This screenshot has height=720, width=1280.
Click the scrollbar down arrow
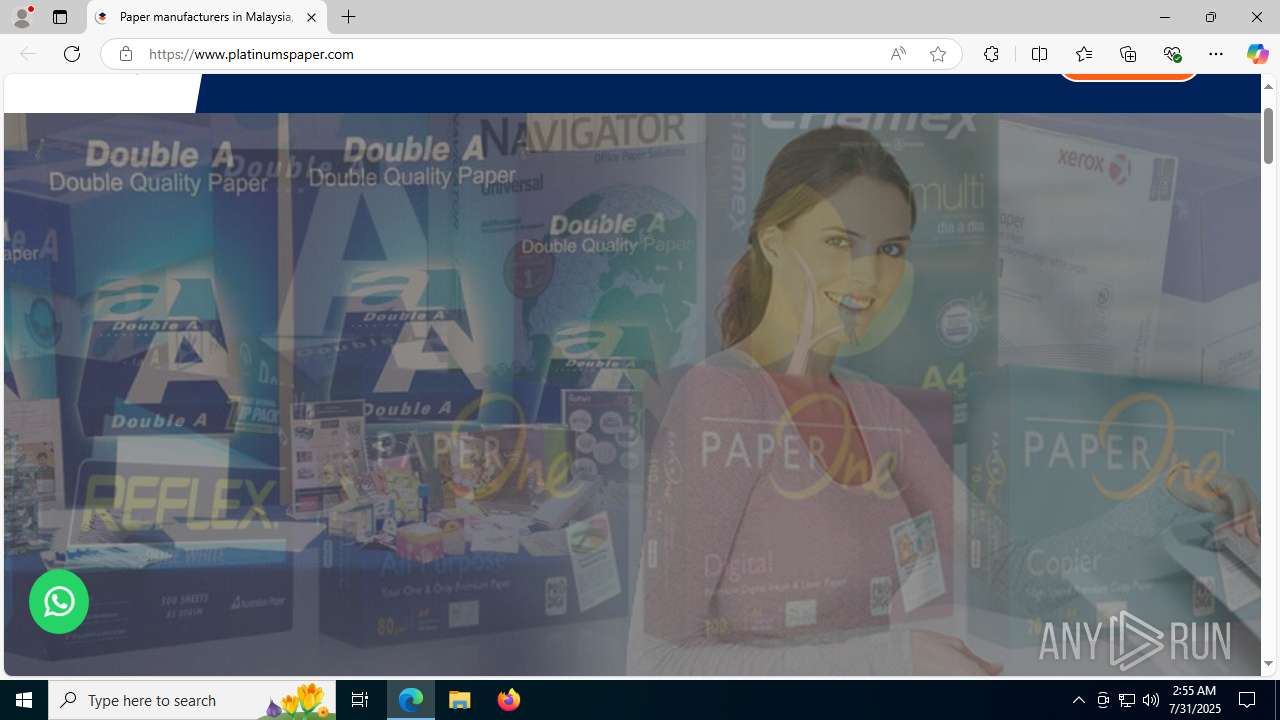click(x=1268, y=664)
